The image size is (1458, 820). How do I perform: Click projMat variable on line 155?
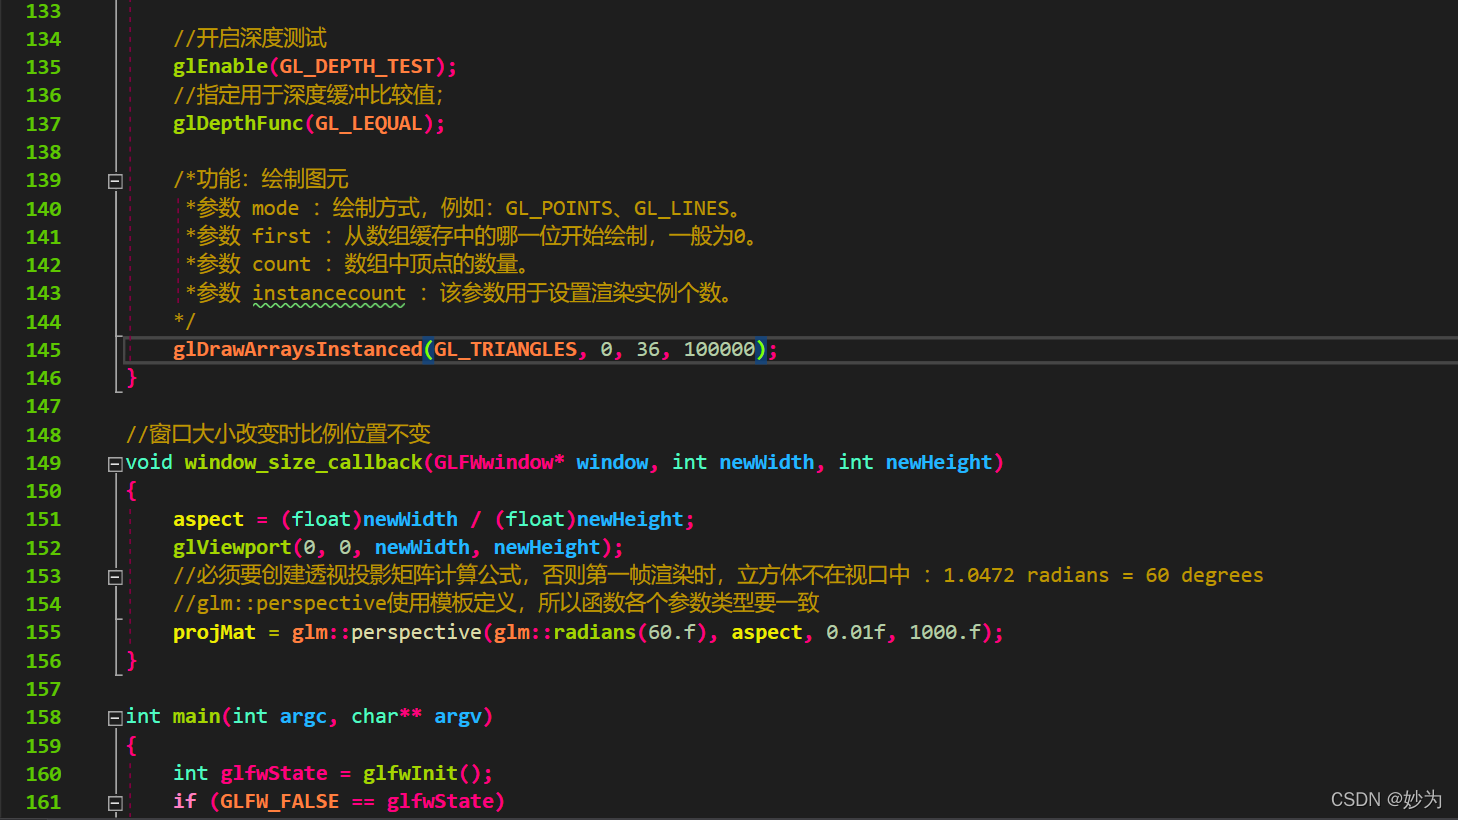(214, 632)
